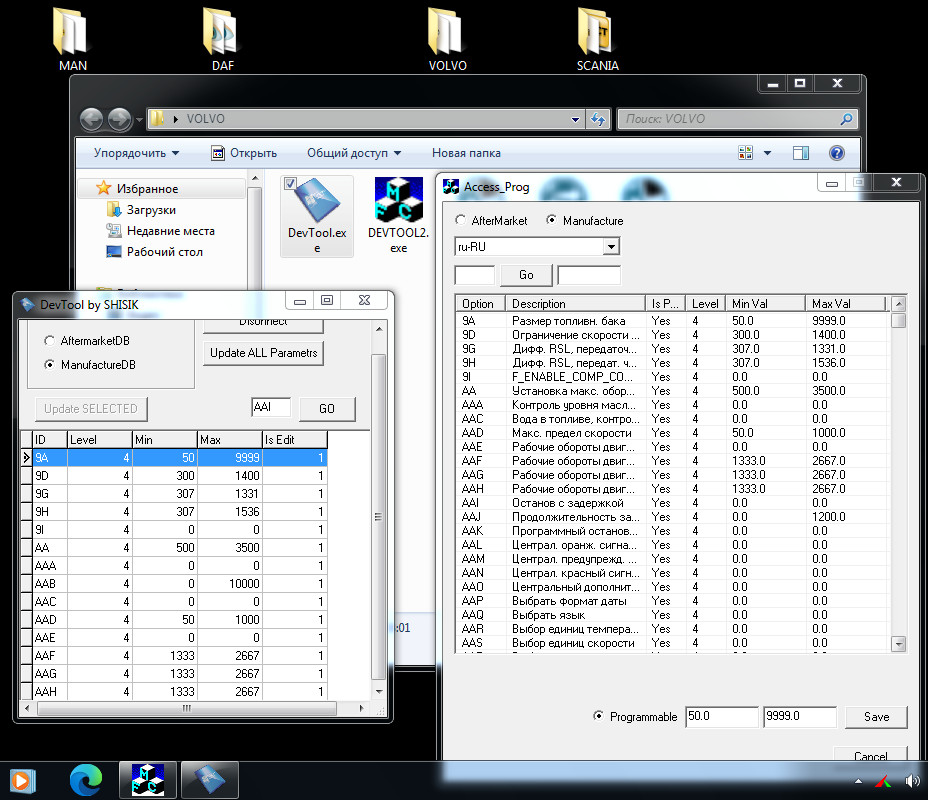Click the Option column header in Access_Prog
Screen dimensions: 928x800
pos(478,303)
